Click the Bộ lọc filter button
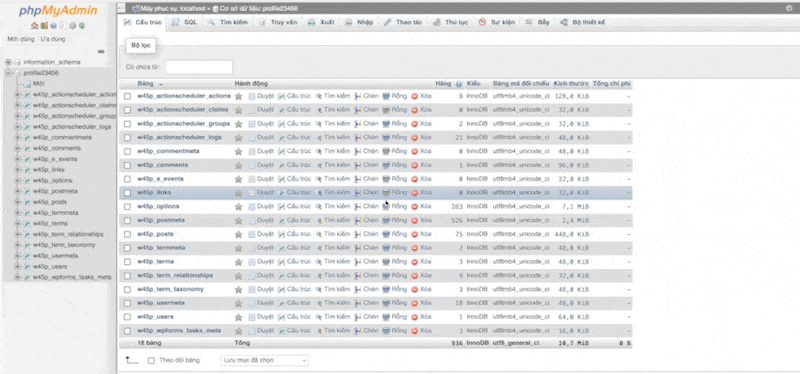The image size is (800, 374). pyautogui.click(x=141, y=45)
